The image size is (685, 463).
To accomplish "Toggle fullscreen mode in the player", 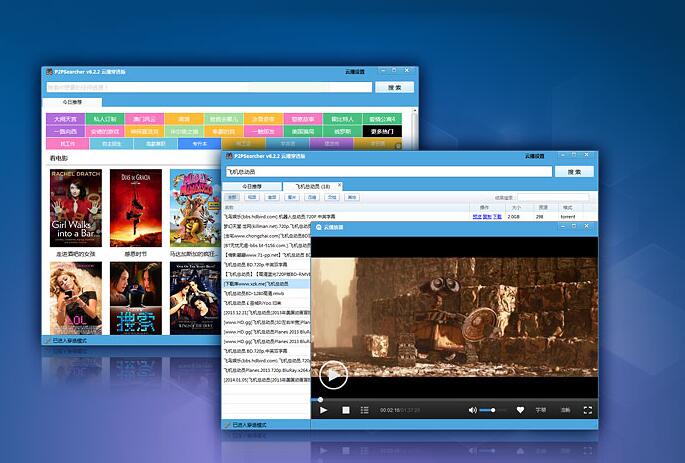I will click(587, 410).
